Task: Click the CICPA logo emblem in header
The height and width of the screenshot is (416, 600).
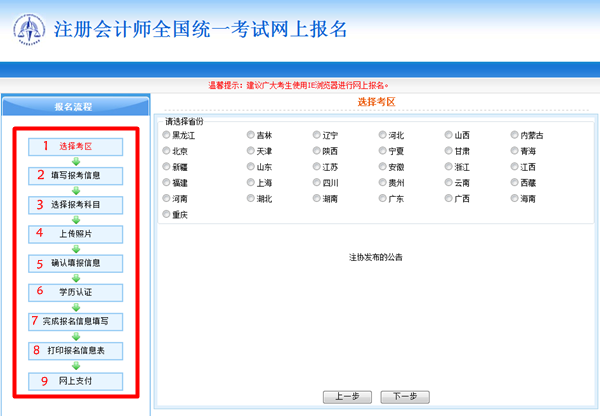Action: pyautogui.click(x=29, y=29)
